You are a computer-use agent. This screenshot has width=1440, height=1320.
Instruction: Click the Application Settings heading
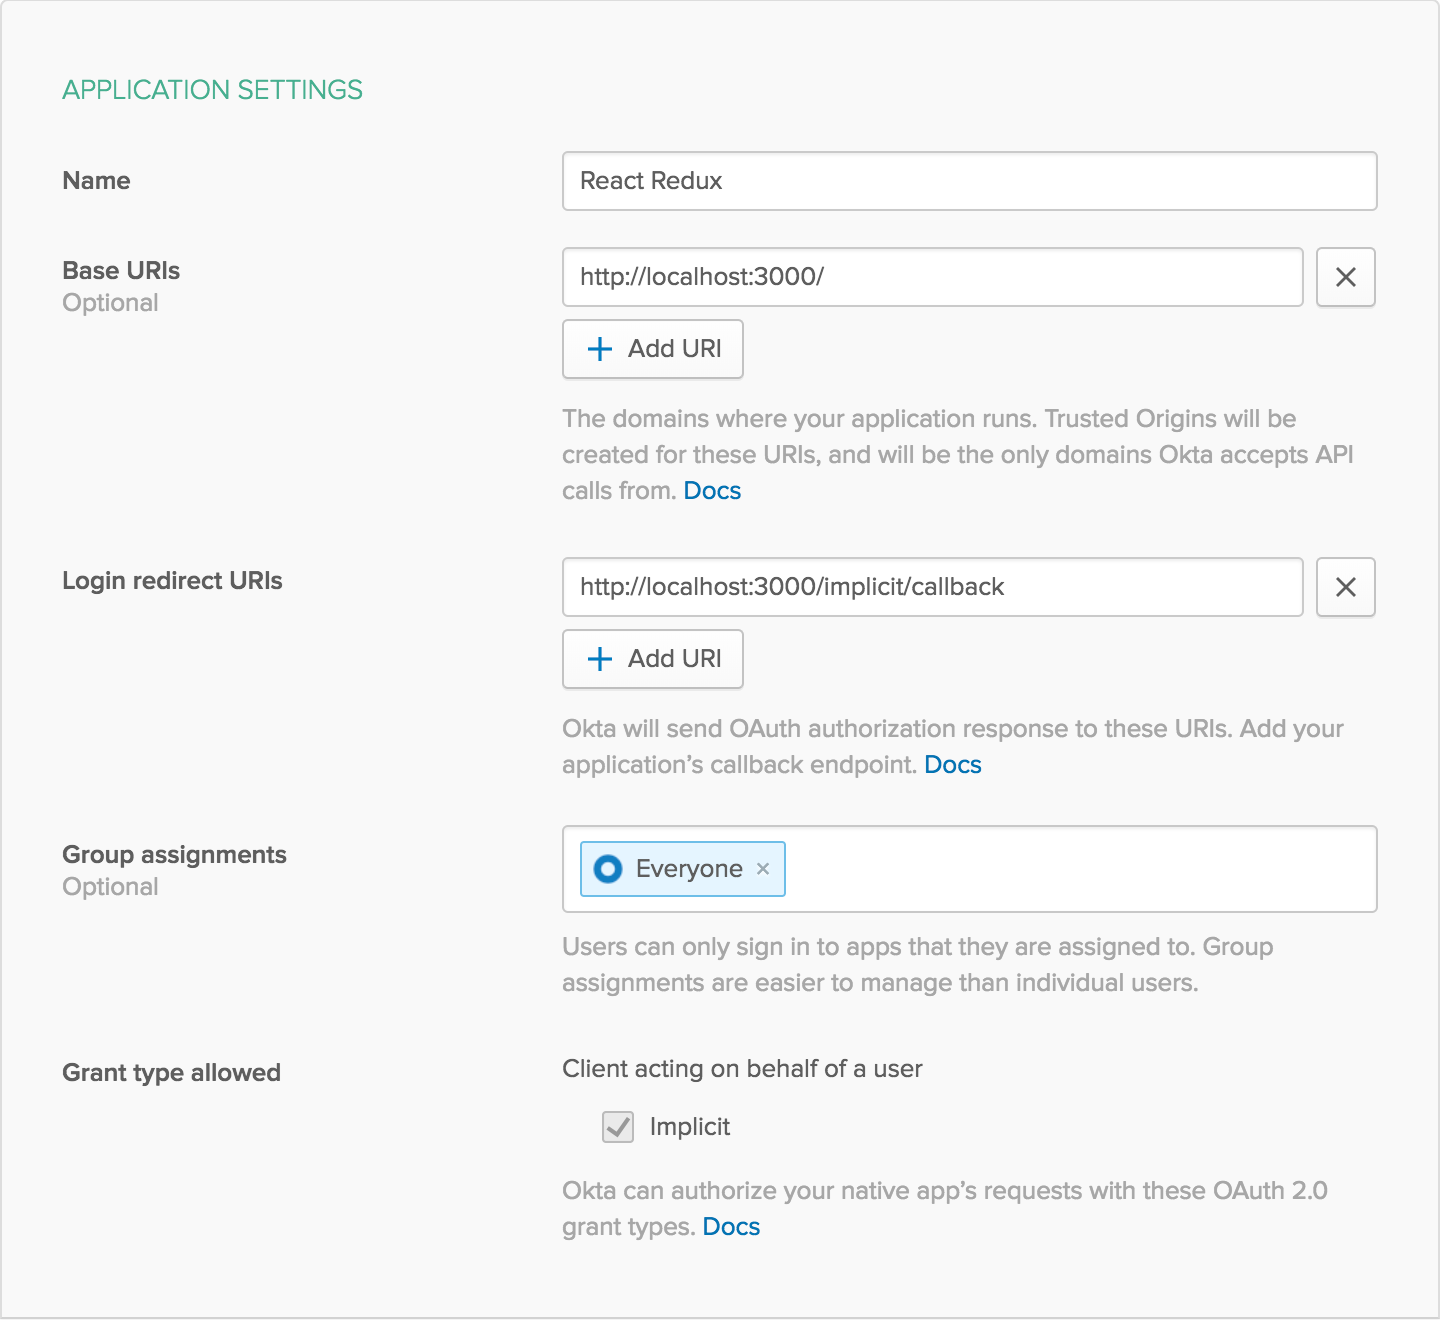pos(212,90)
